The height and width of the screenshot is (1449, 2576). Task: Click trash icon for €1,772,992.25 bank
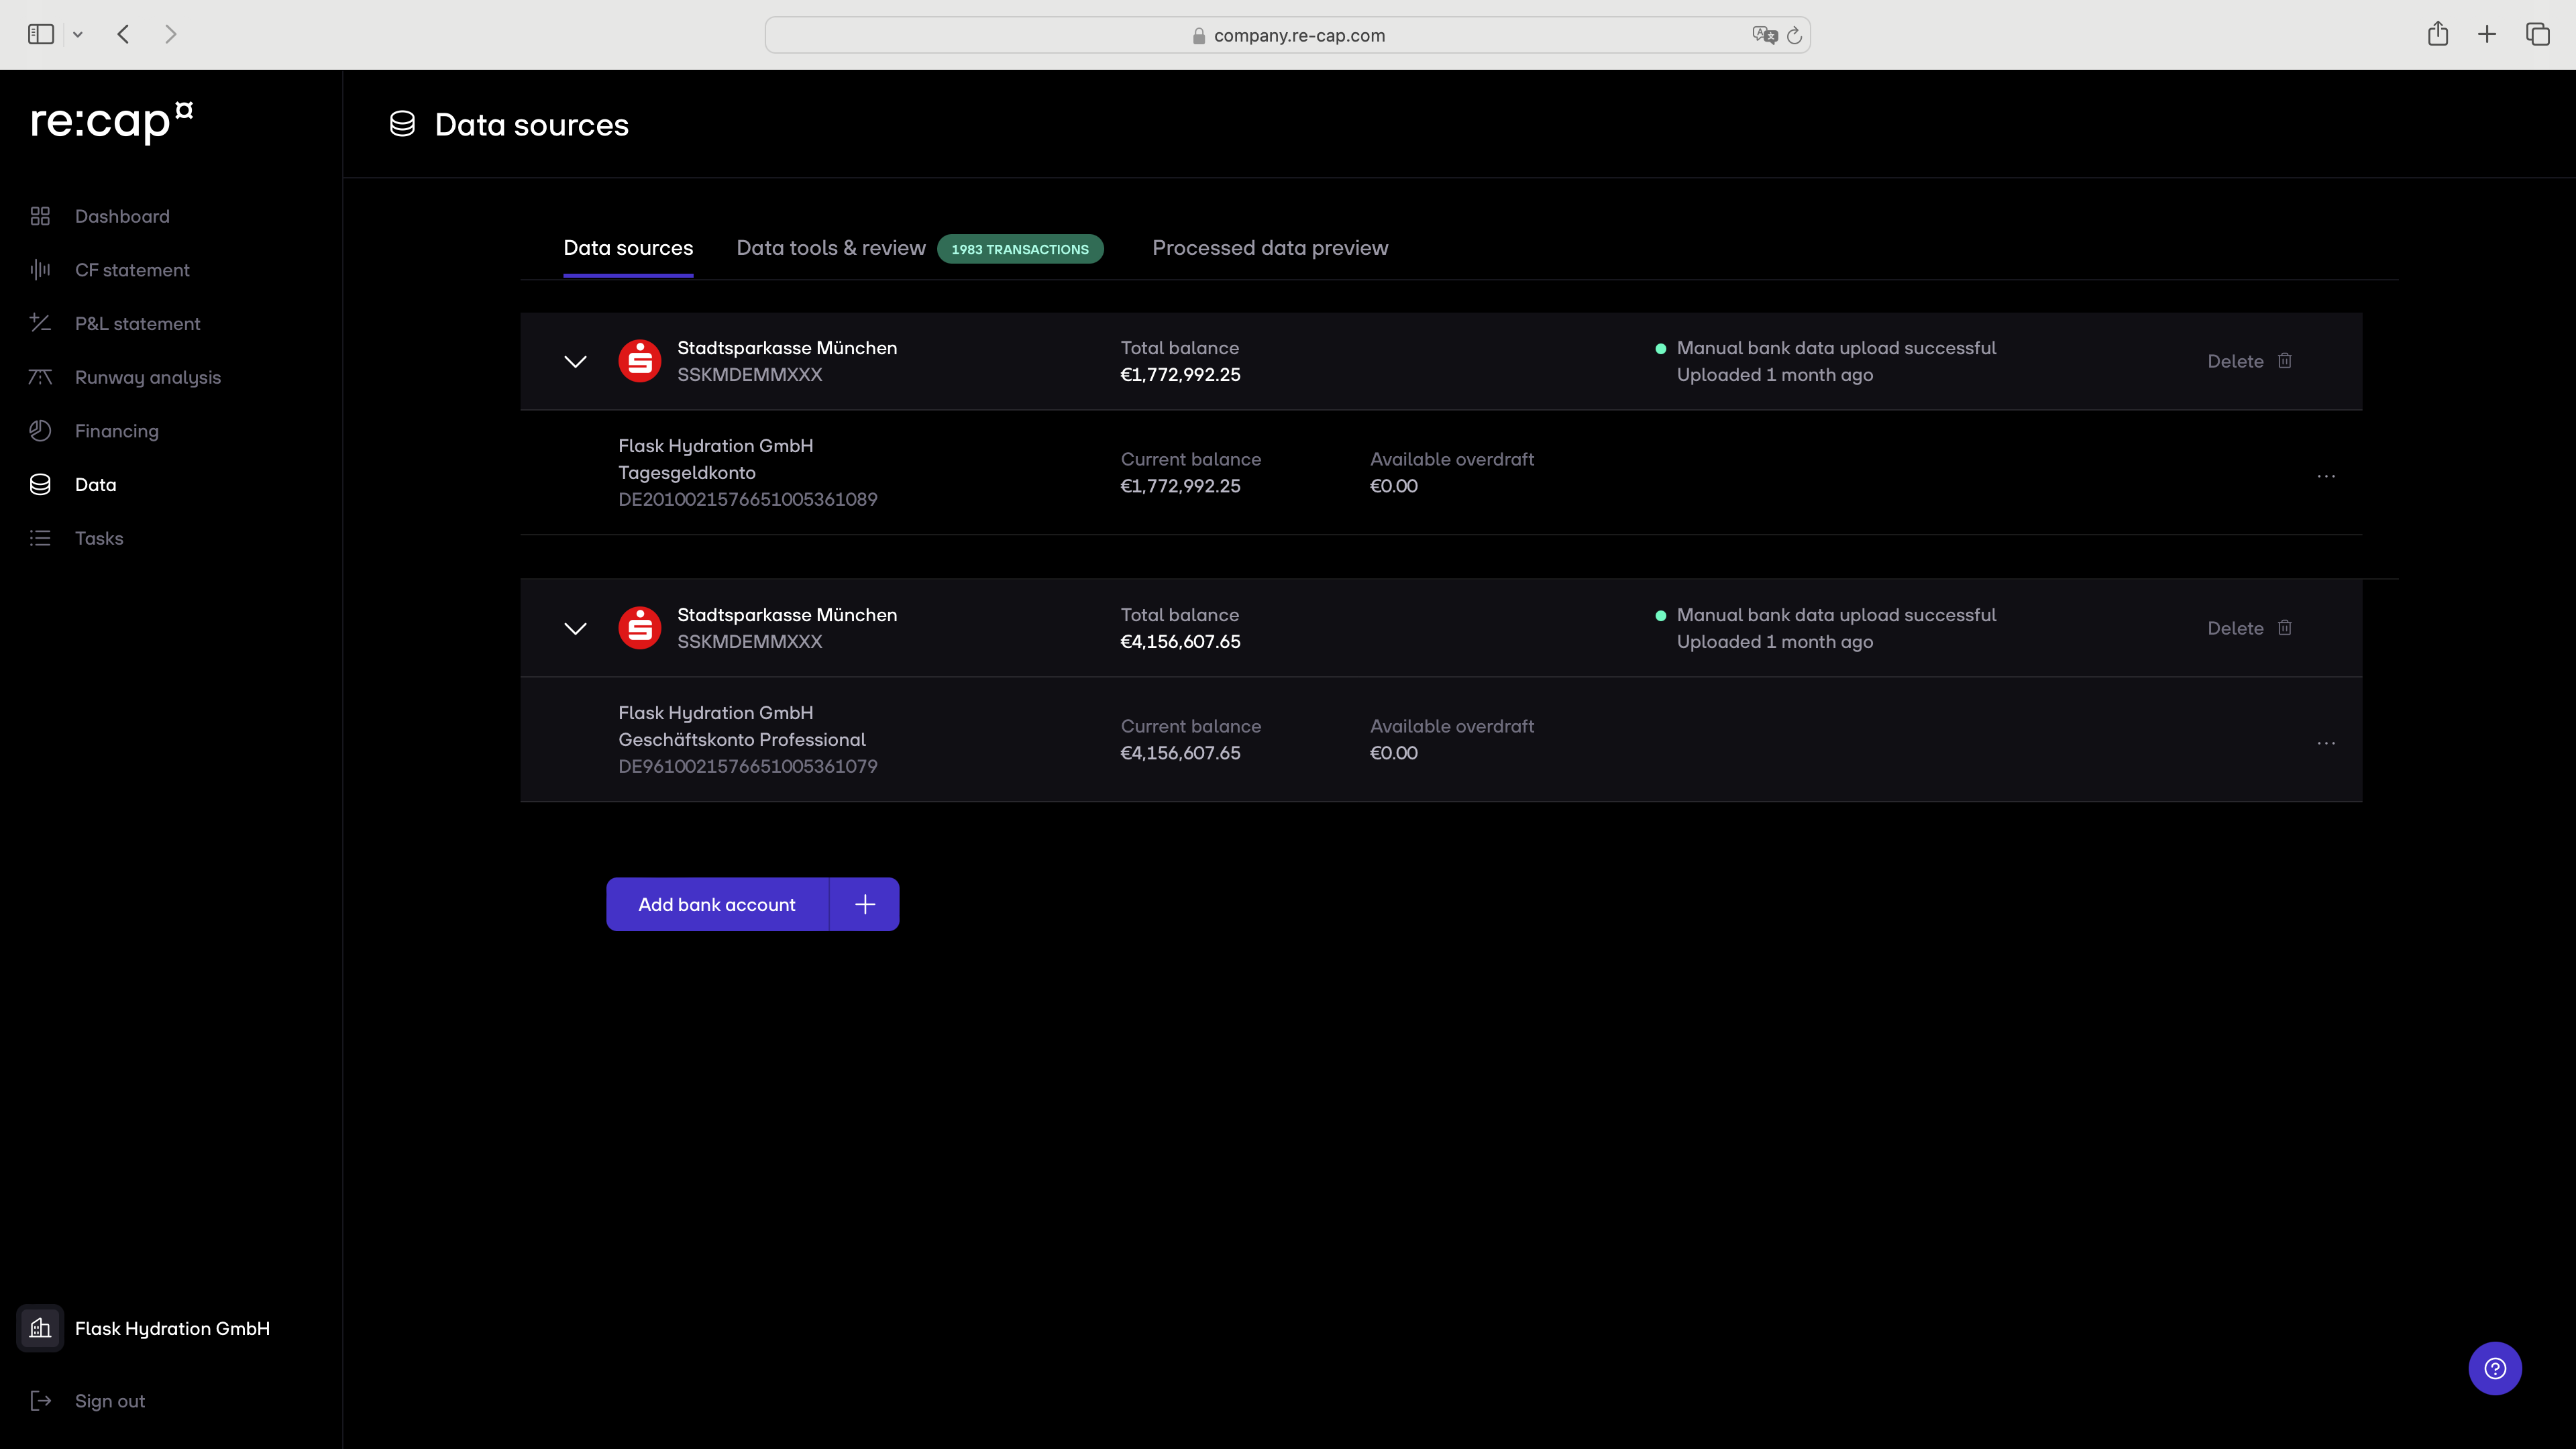pyautogui.click(x=2285, y=360)
